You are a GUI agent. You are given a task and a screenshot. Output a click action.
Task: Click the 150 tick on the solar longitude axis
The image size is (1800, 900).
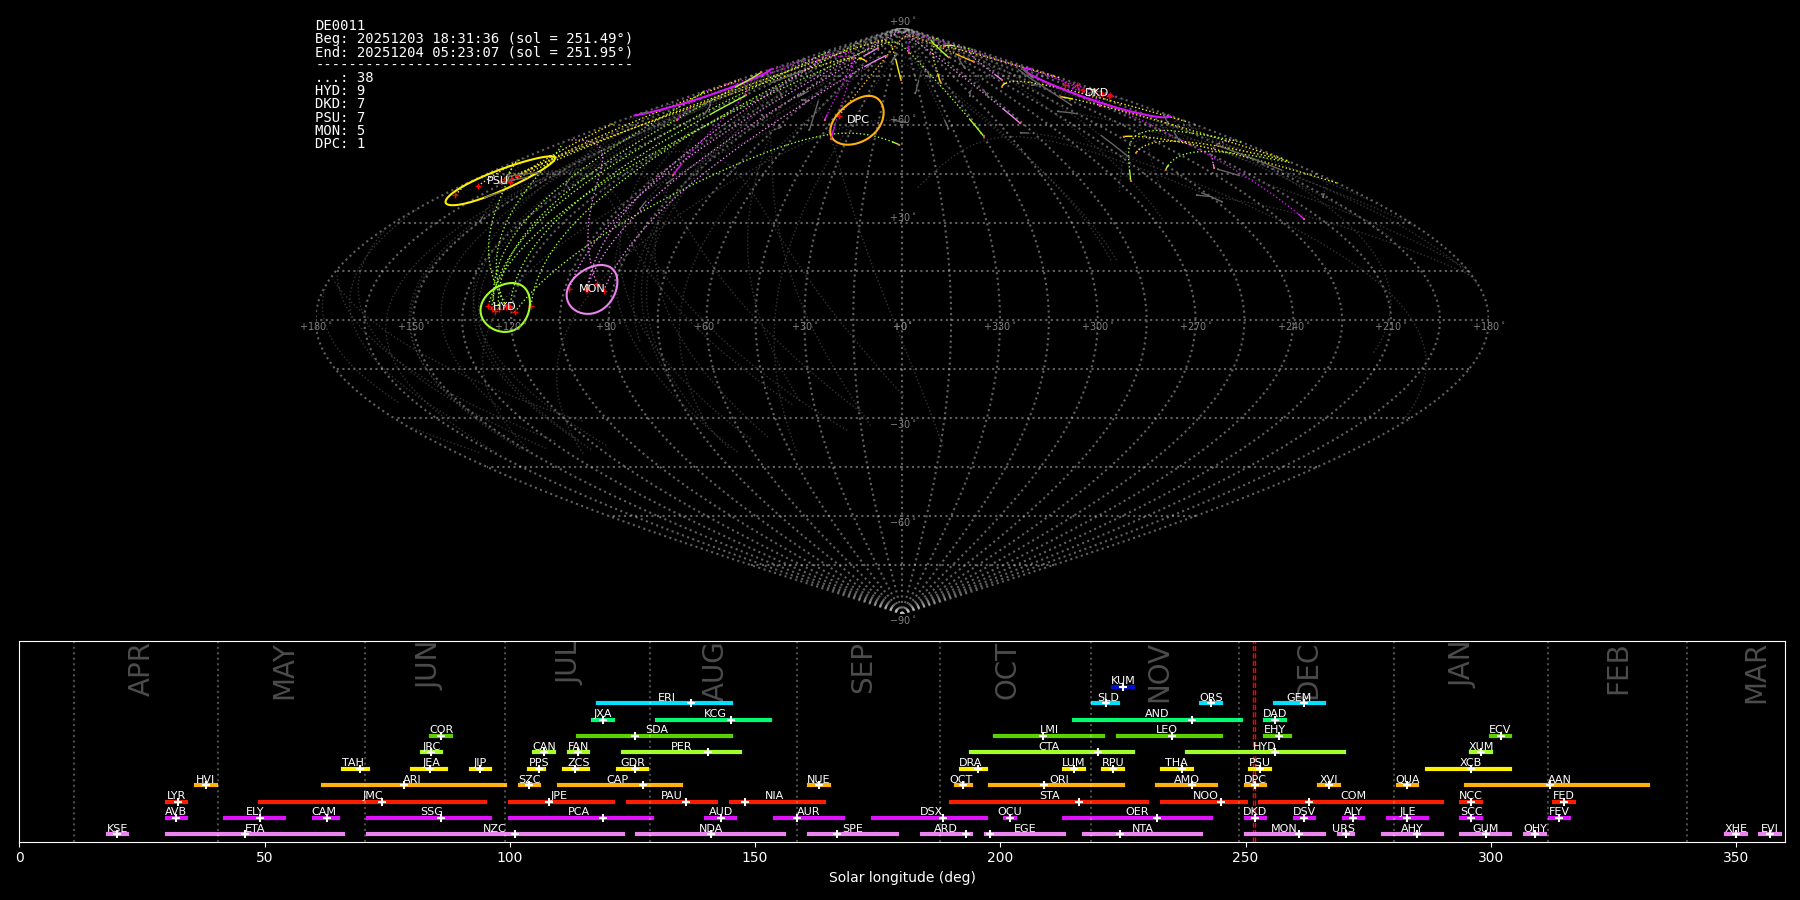pos(755,857)
